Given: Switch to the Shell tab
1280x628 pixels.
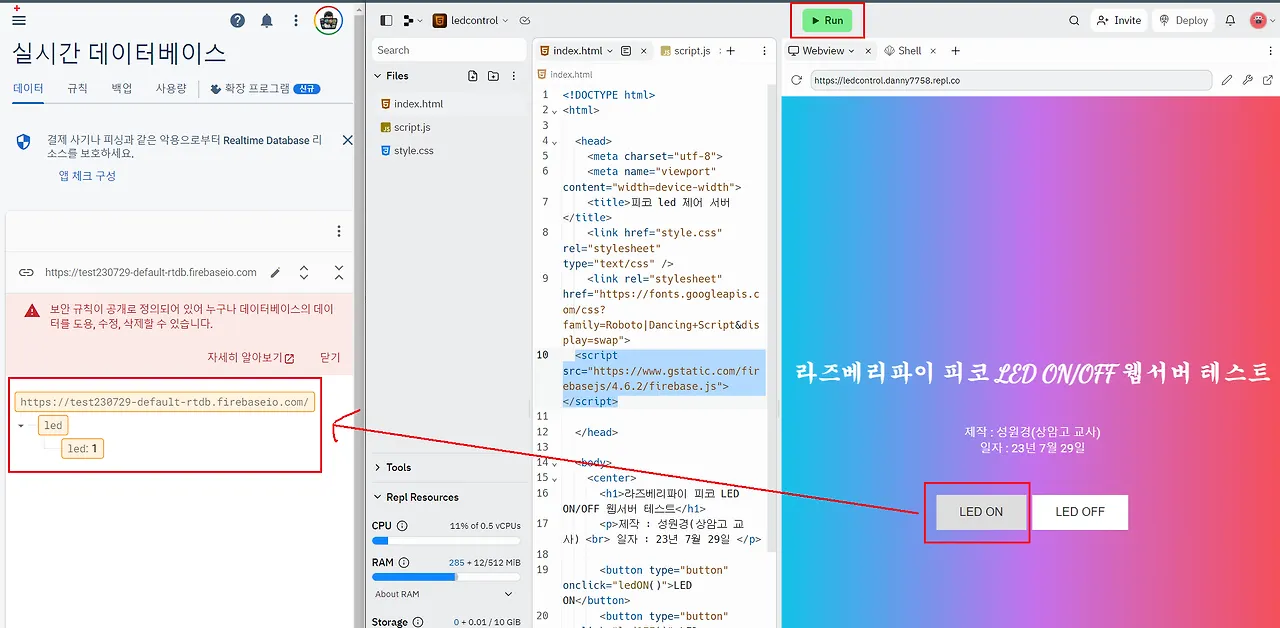Looking at the screenshot, I should (902, 51).
